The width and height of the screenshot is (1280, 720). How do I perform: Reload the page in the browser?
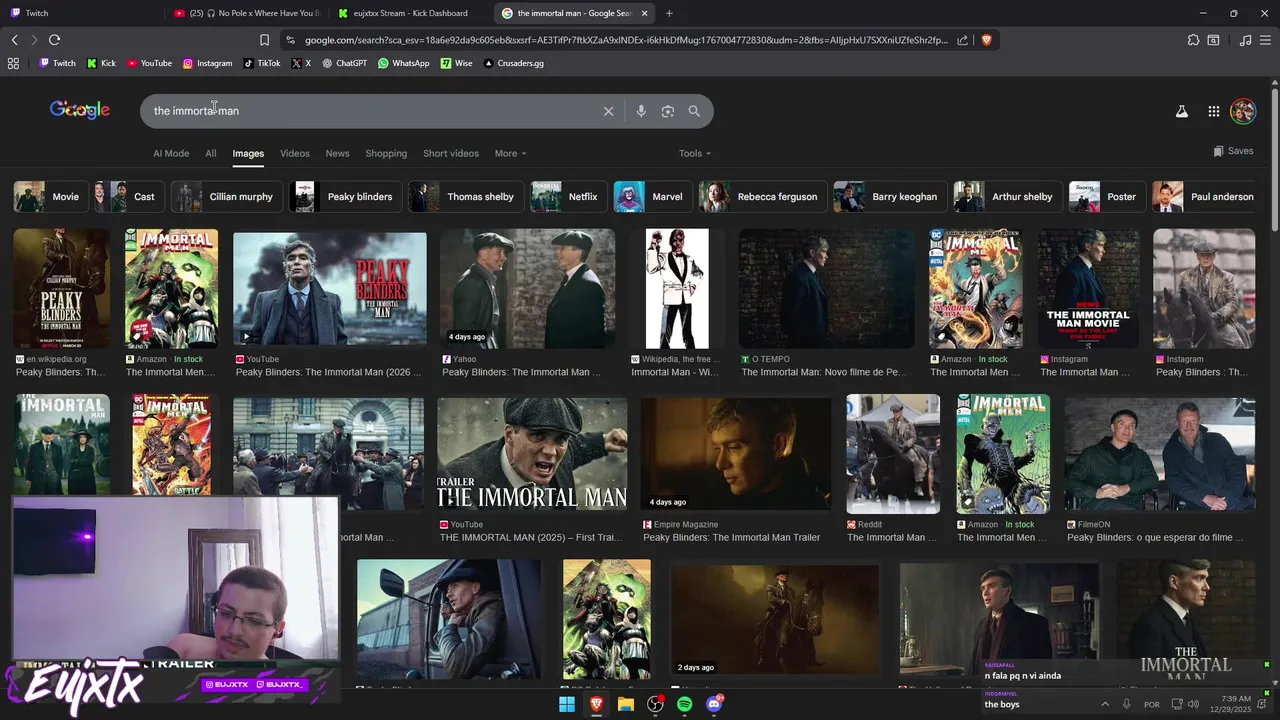point(54,40)
